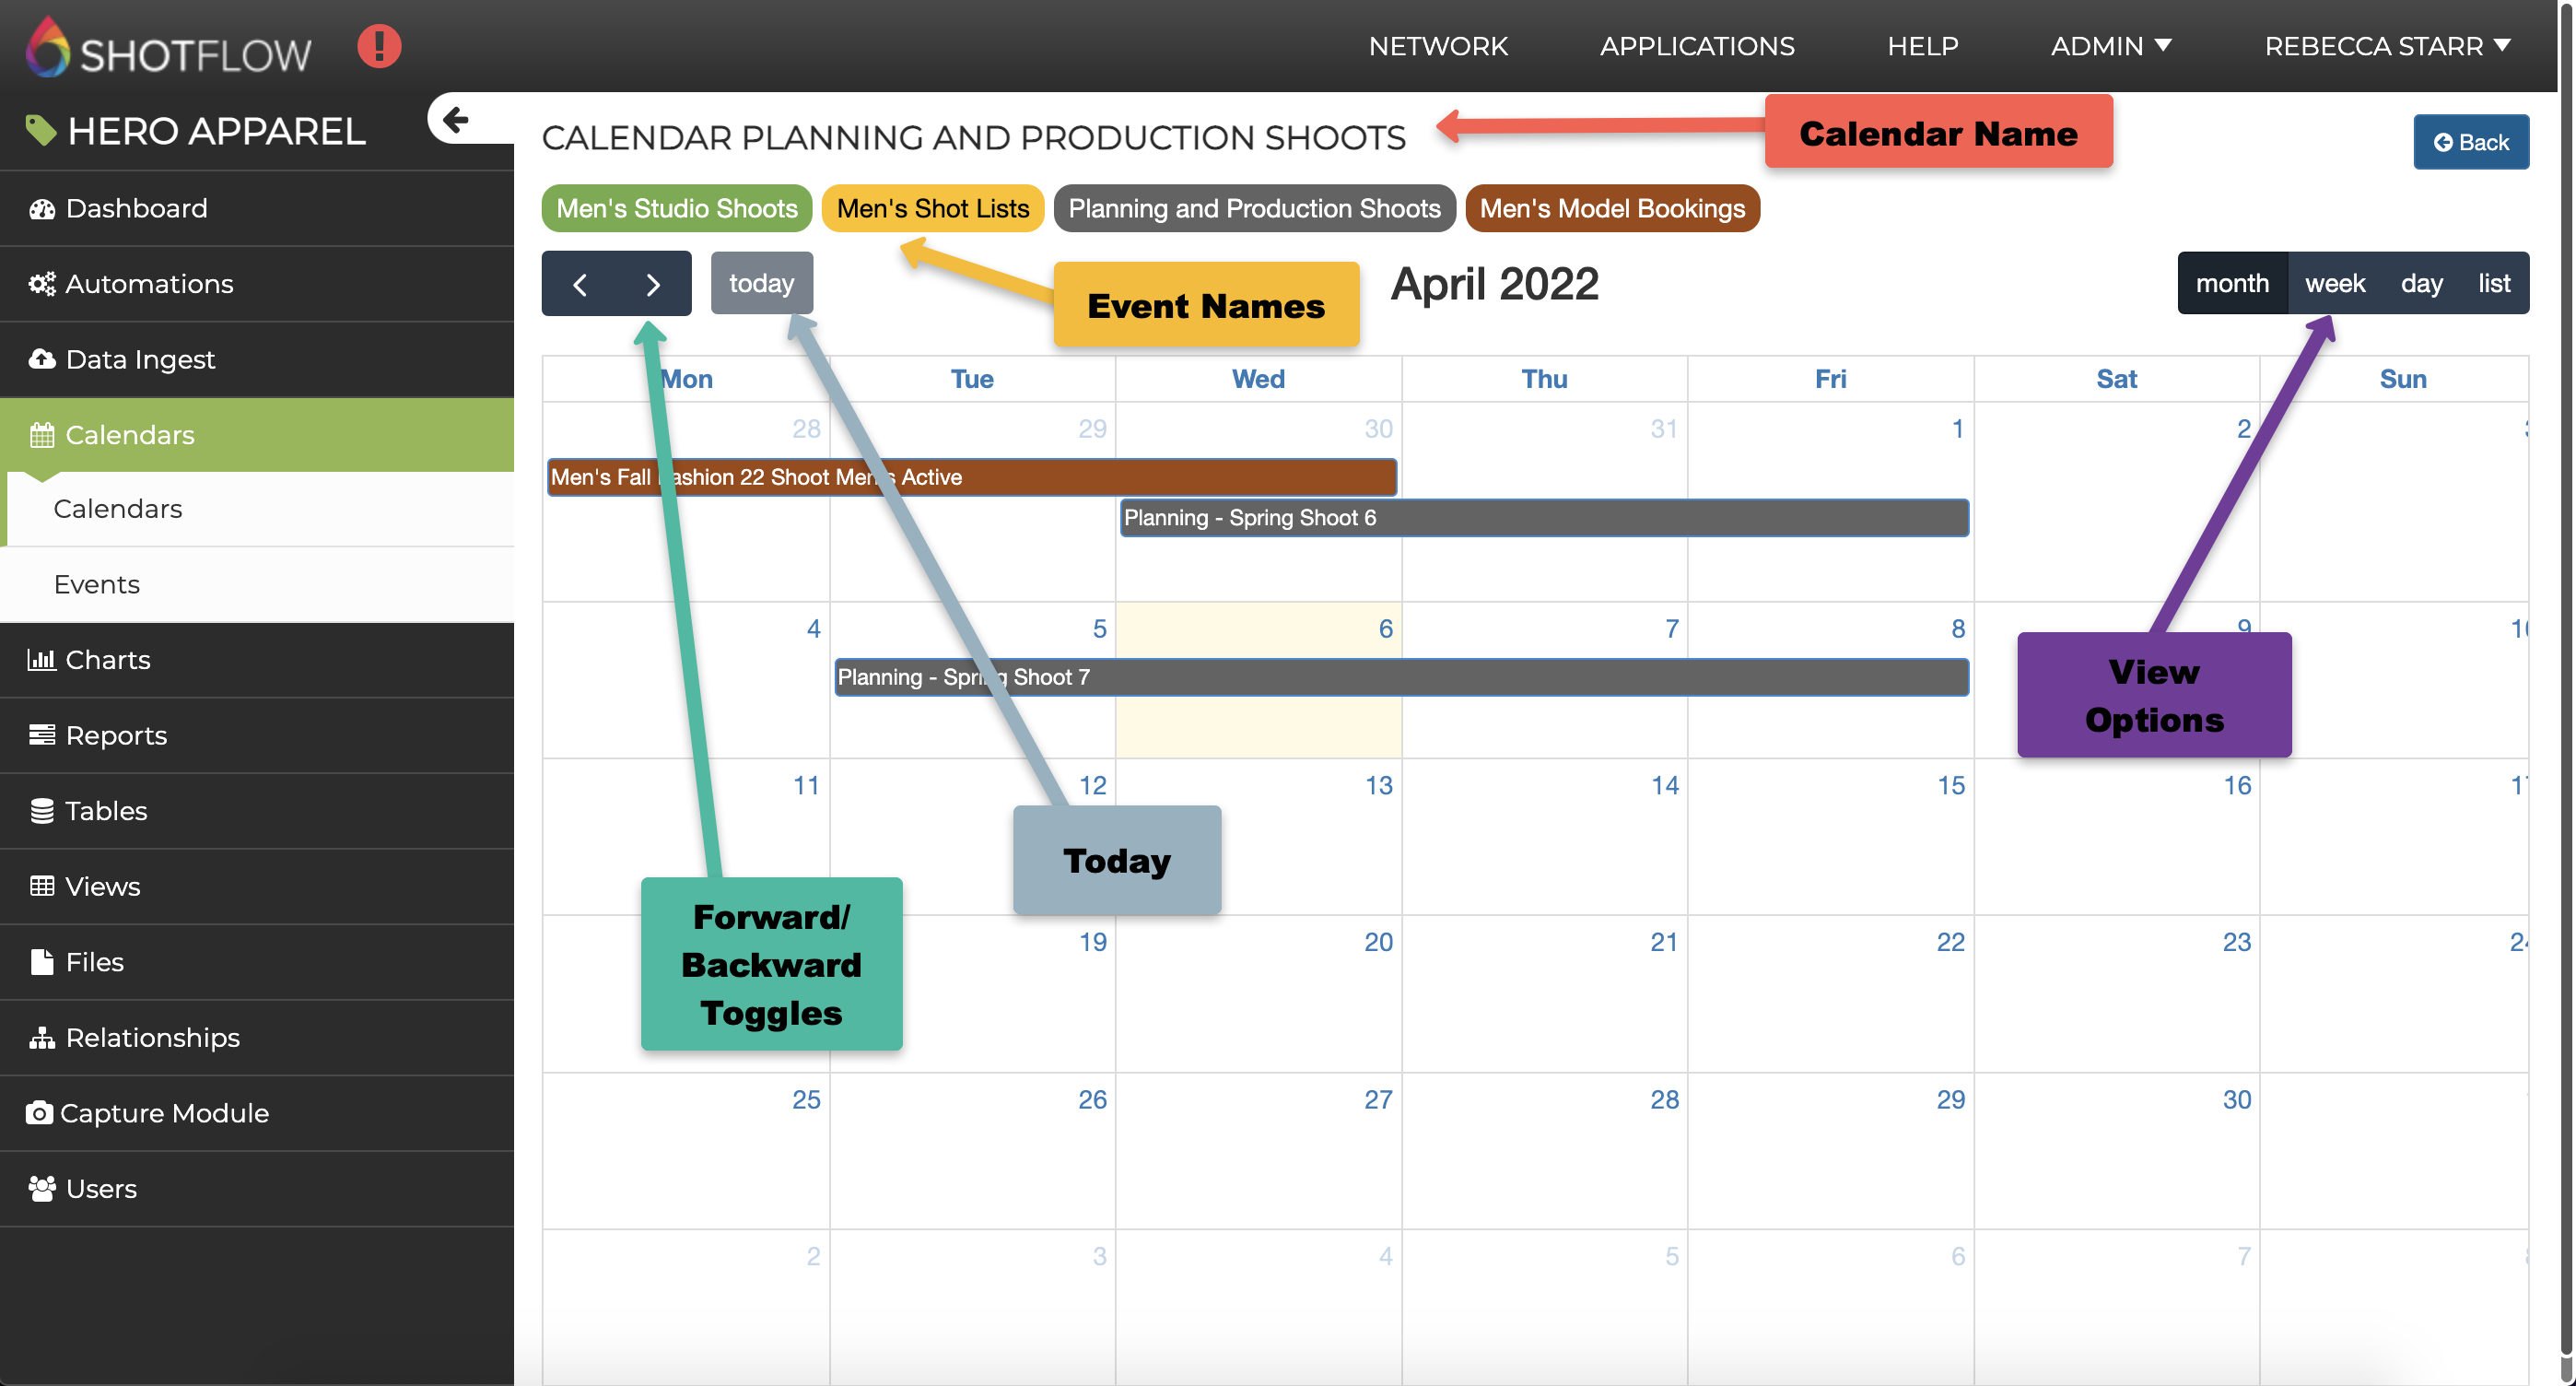This screenshot has height=1386, width=2576.
Task: Click the Data Ingest cloud icon
Action: click(x=41, y=359)
